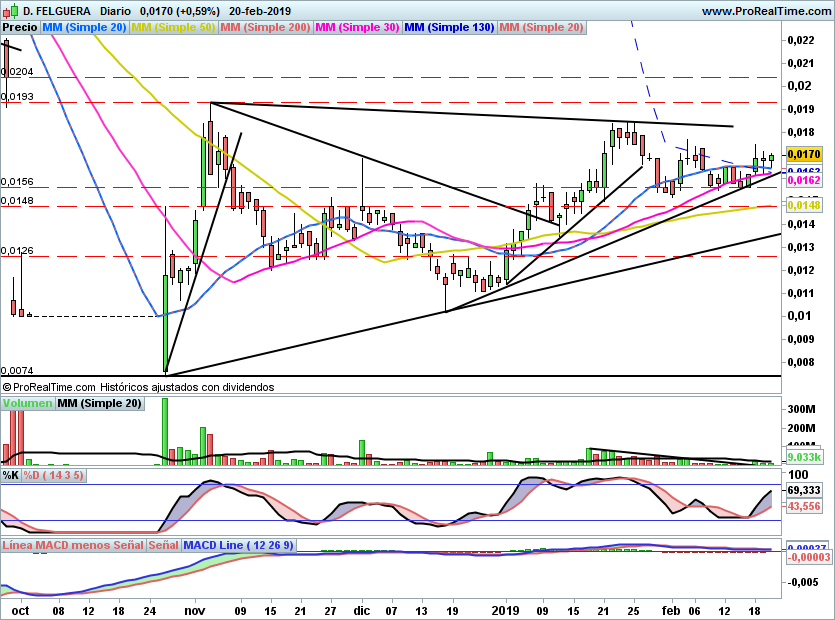This screenshot has height=620, width=835.
Task: Open the Precio indicator label
Action: point(20,27)
